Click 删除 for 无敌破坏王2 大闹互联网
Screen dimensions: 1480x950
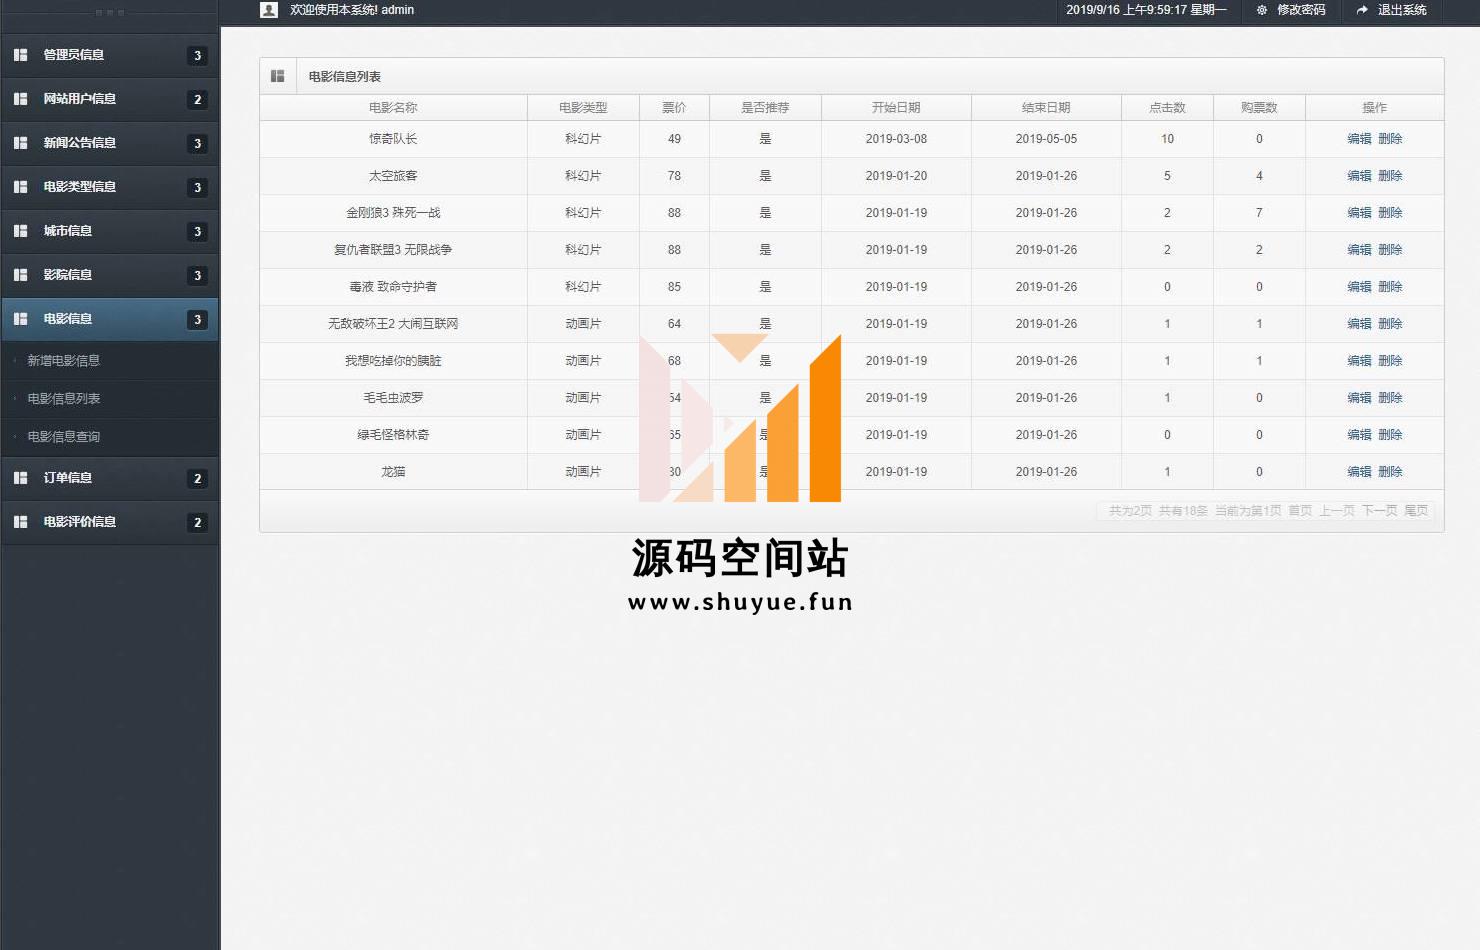[1390, 324]
